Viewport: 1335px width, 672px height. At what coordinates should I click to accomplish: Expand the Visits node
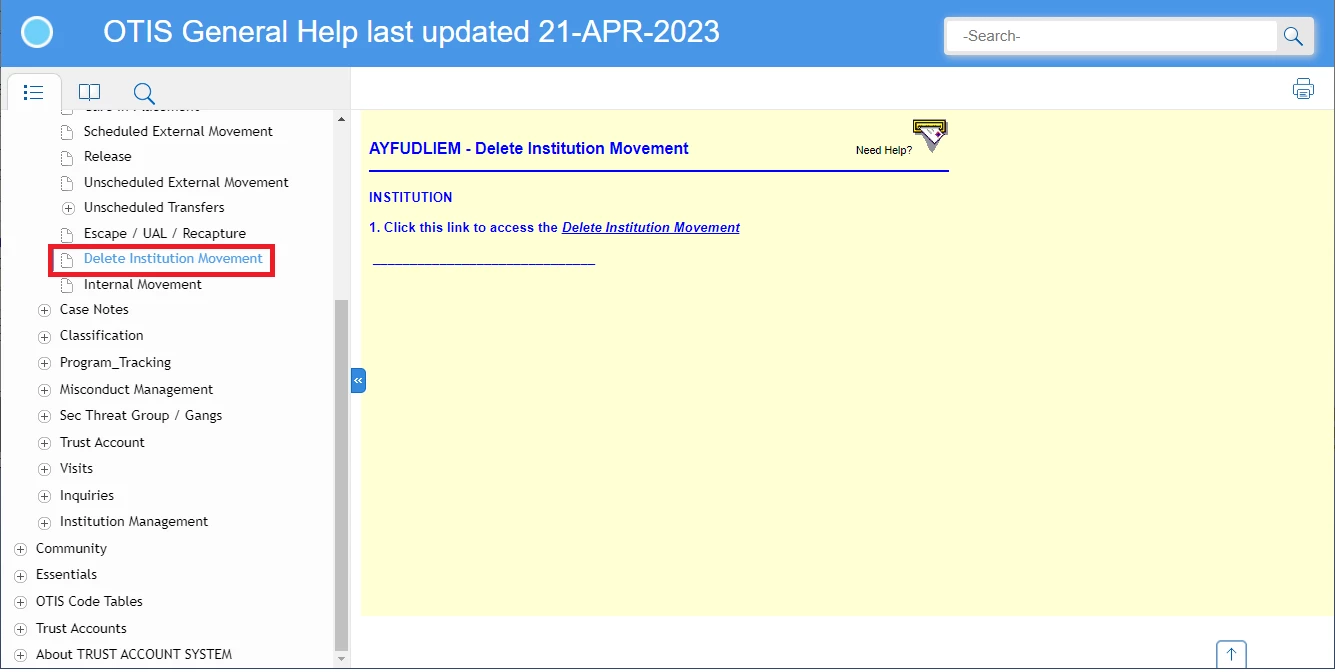[x=44, y=469]
